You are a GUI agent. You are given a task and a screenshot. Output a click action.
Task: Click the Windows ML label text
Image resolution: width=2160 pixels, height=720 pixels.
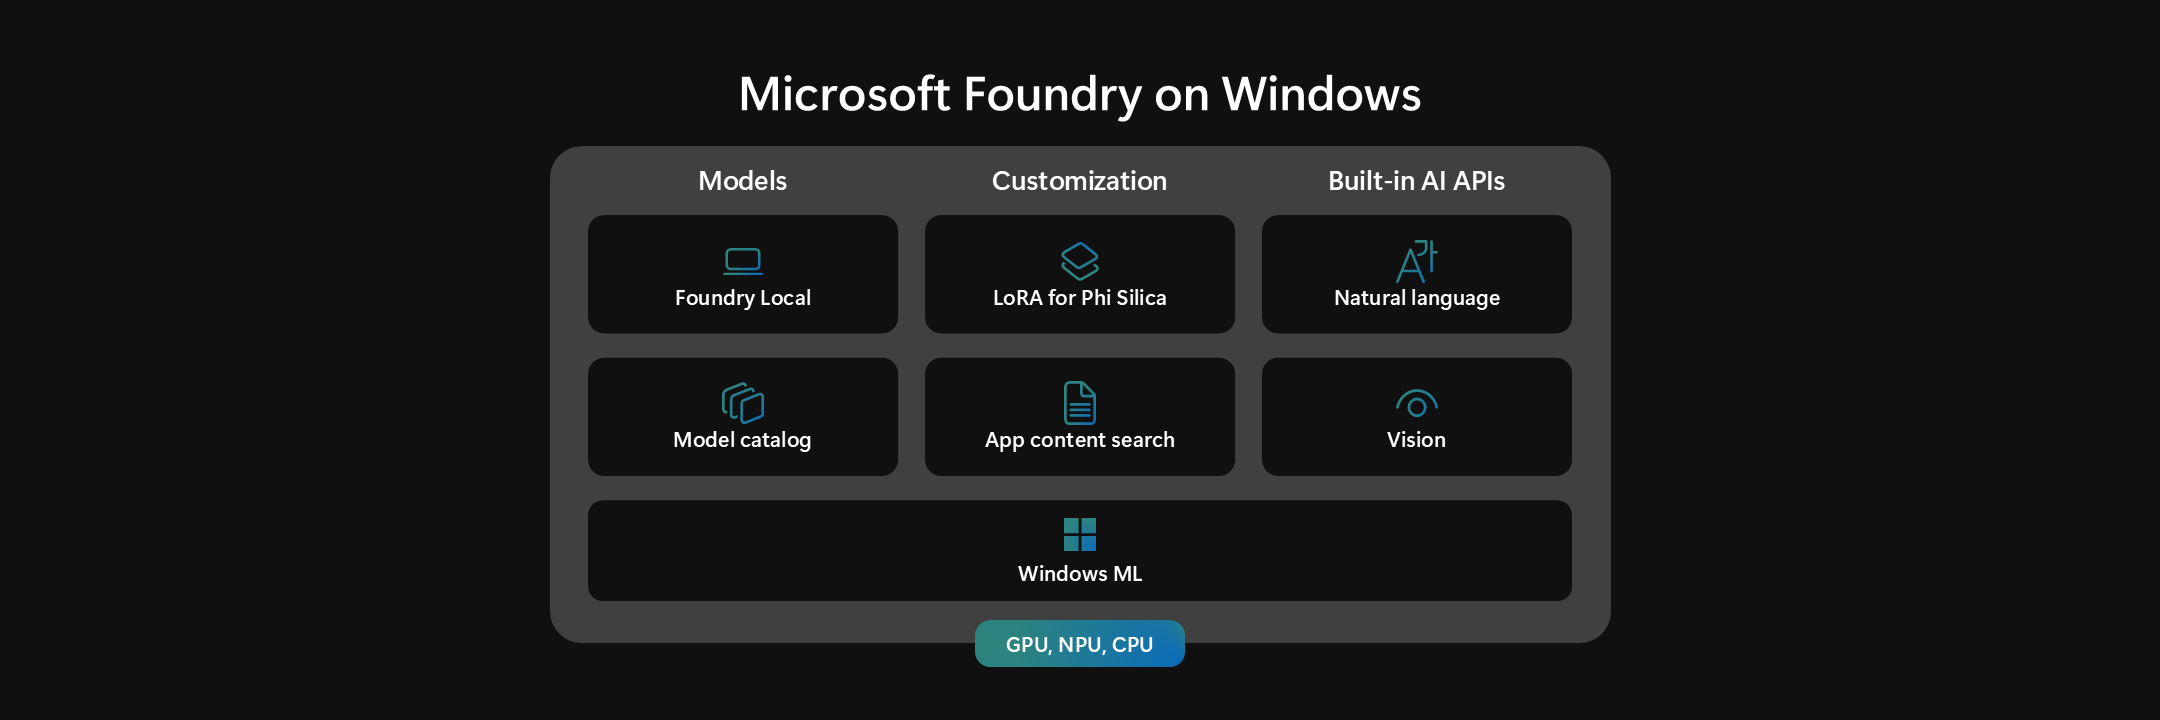tap(1080, 574)
